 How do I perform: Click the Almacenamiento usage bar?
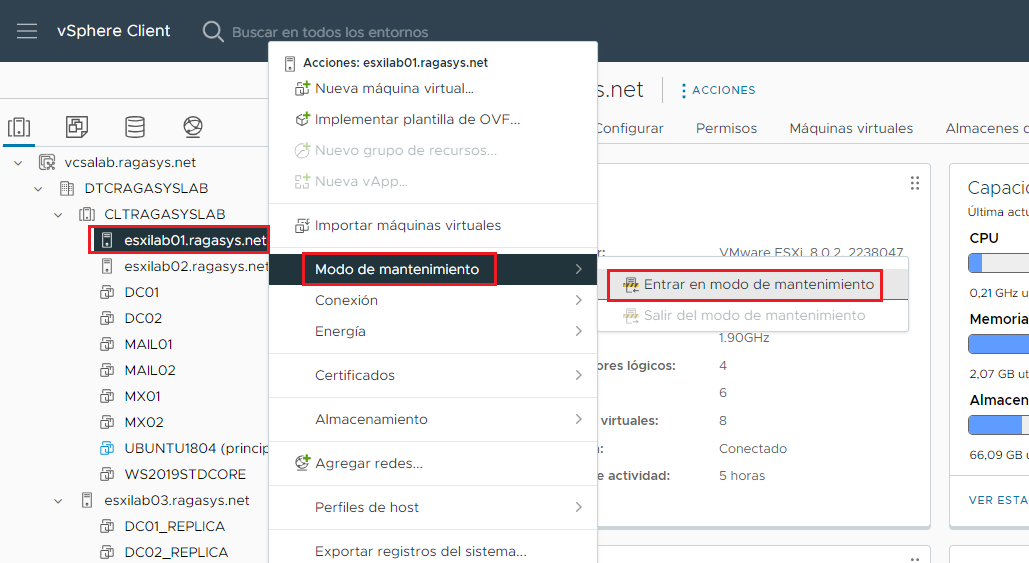(x=998, y=425)
